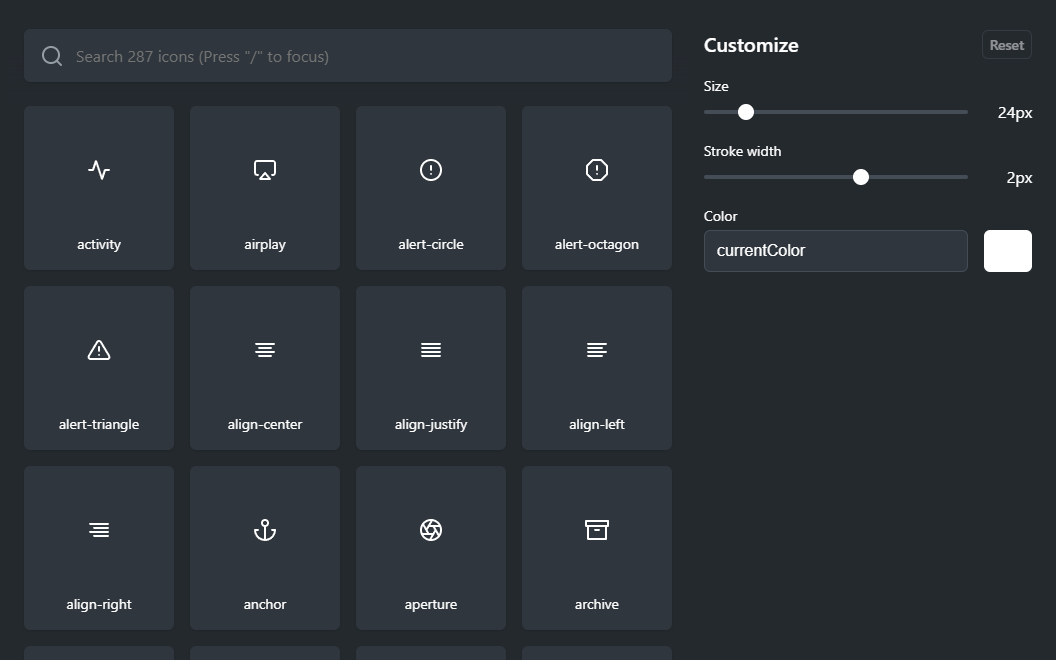This screenshot has width=1056, height=660.
Task: Focus the Search 287 icons field
Action: tap(360, 56)
